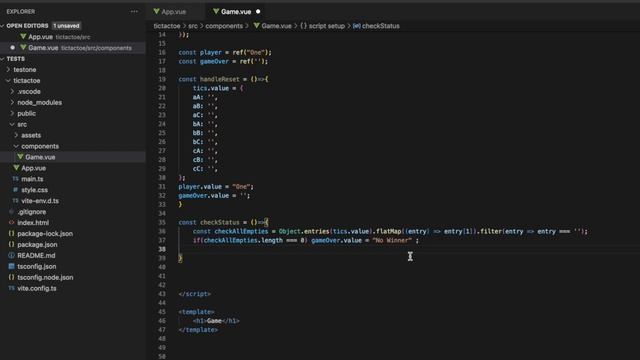640x360 pixels.
Task: Open App.vue in the src folder
Action: [33, 168]
